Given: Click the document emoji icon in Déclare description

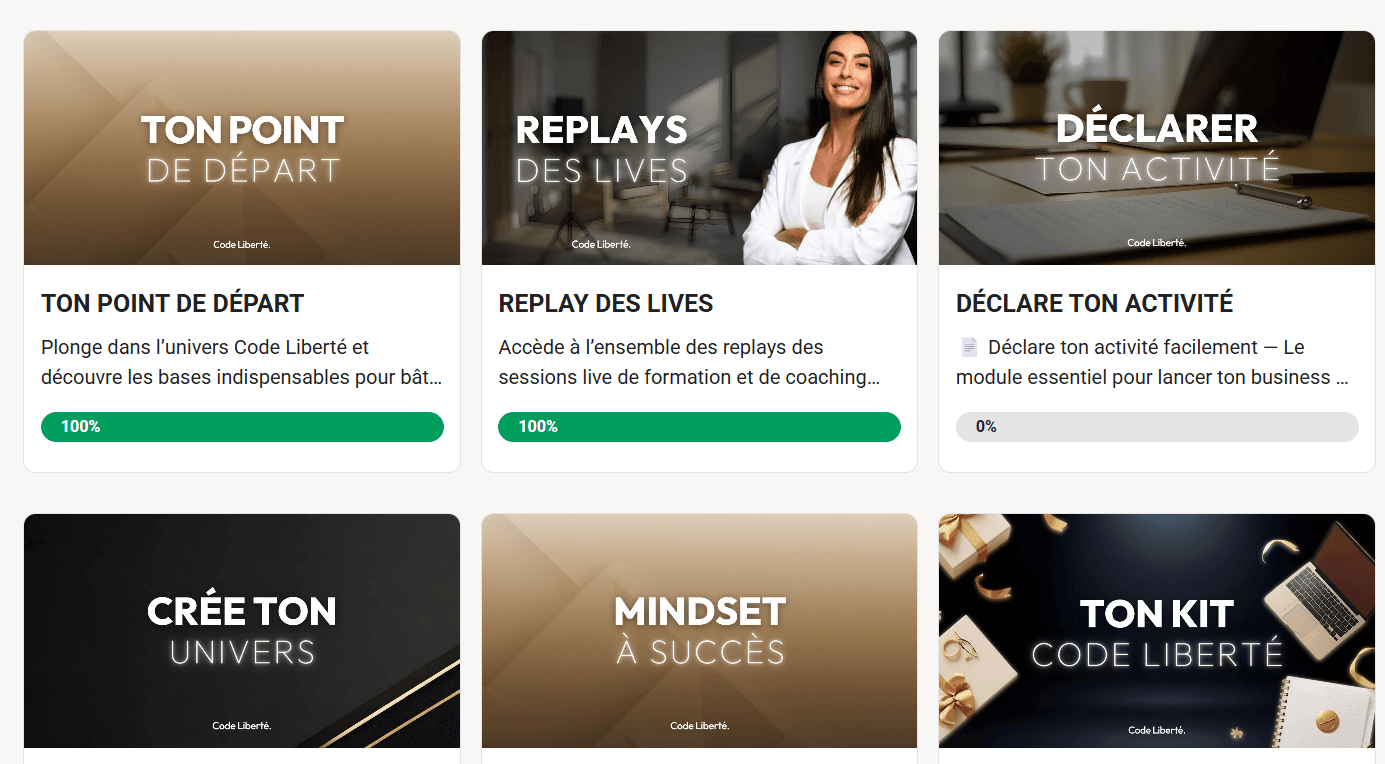Looking at the screenshot, I should 968,347.
